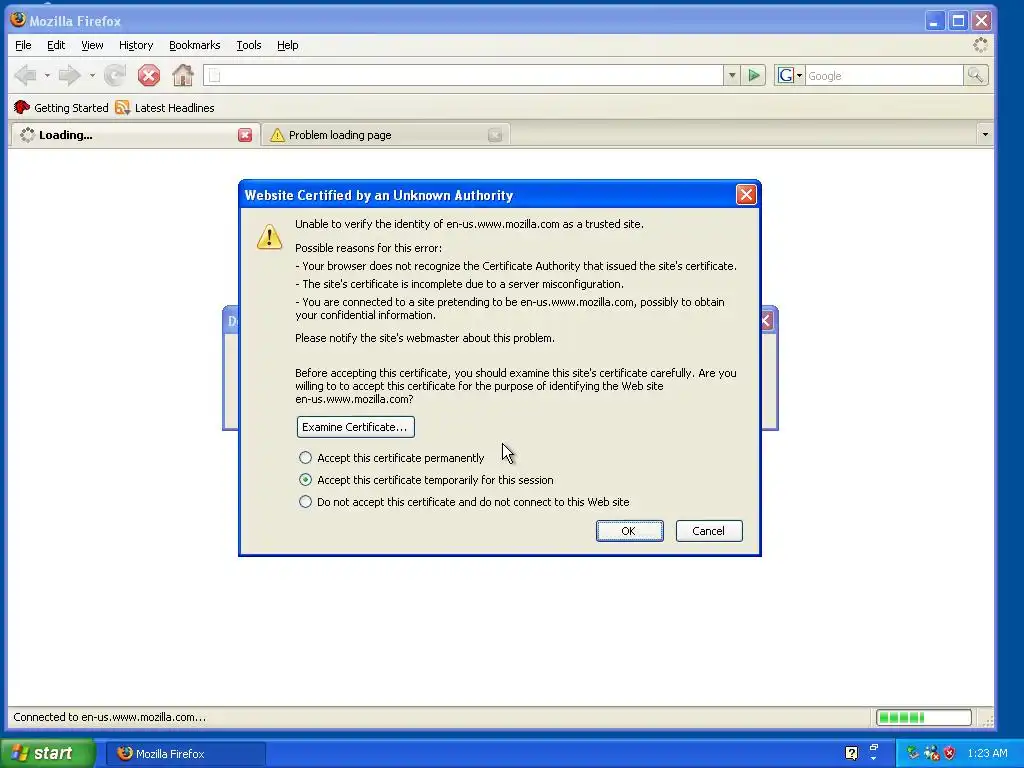Click the Back navigation arrow
This screenshot has height=768, width=1024.
pos(25,76)
